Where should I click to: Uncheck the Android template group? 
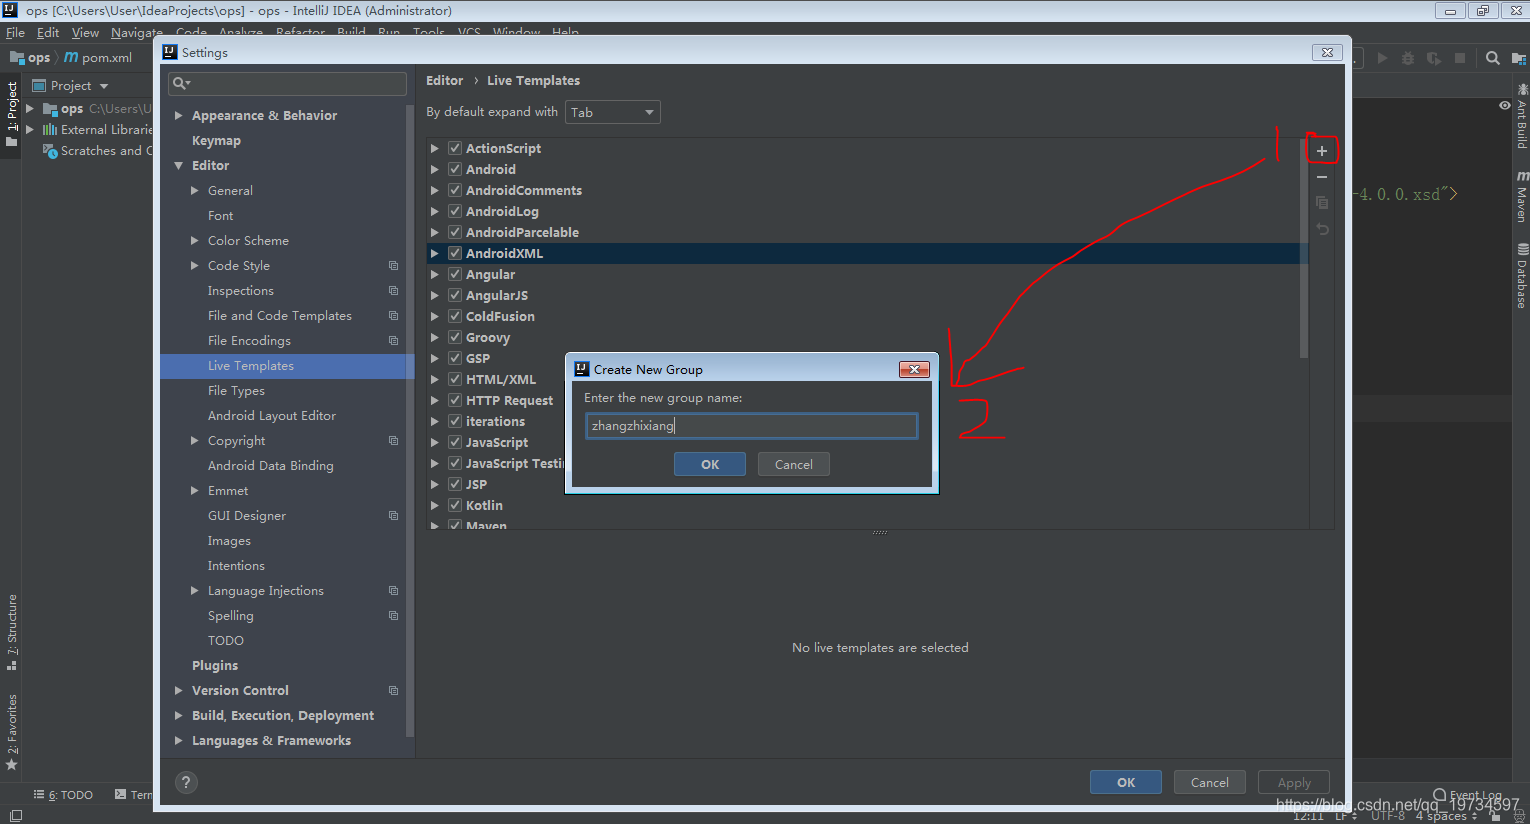click(455, 169)
